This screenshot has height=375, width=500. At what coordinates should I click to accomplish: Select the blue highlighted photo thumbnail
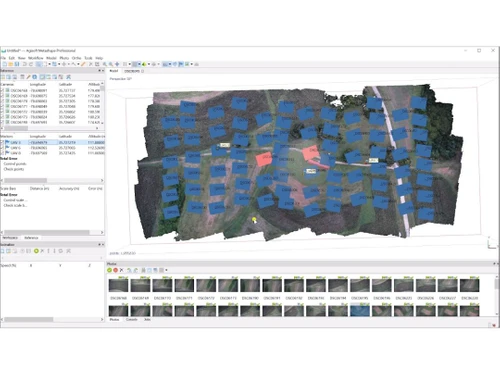click(x=360, y=311)
